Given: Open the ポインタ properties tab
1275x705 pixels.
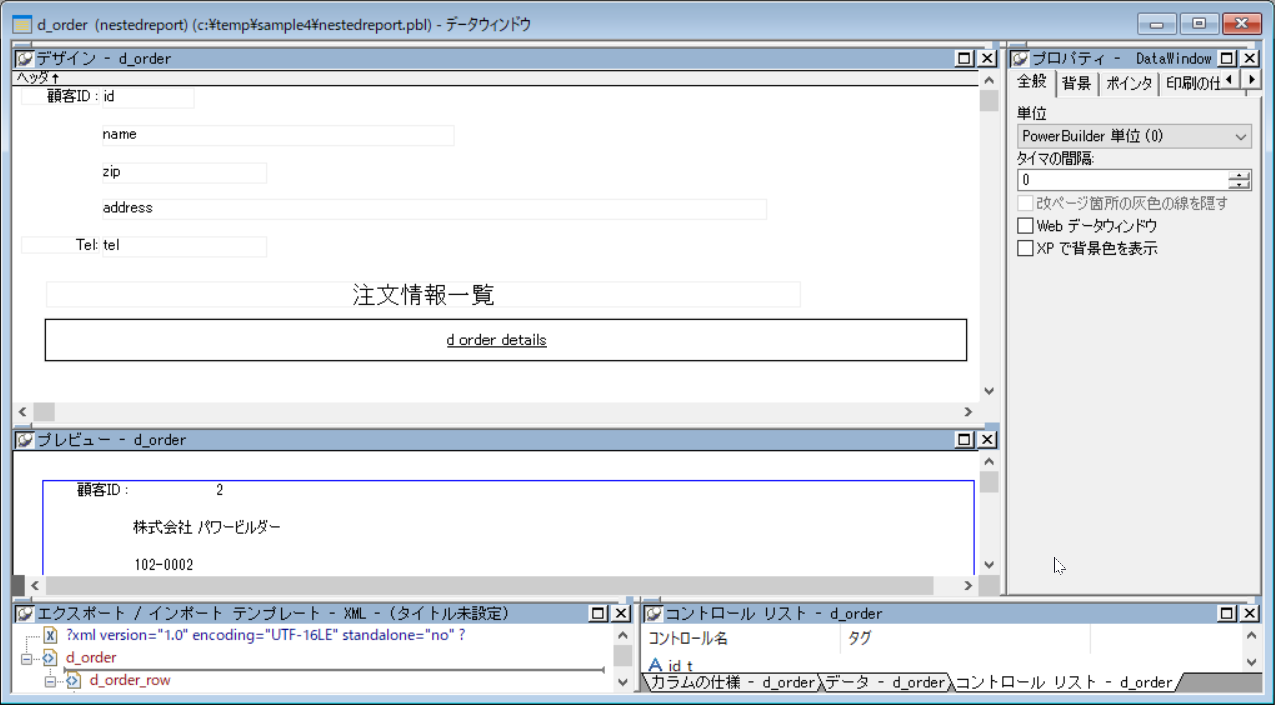Looking at the screenshot, I should click(x=1129, y=84).
